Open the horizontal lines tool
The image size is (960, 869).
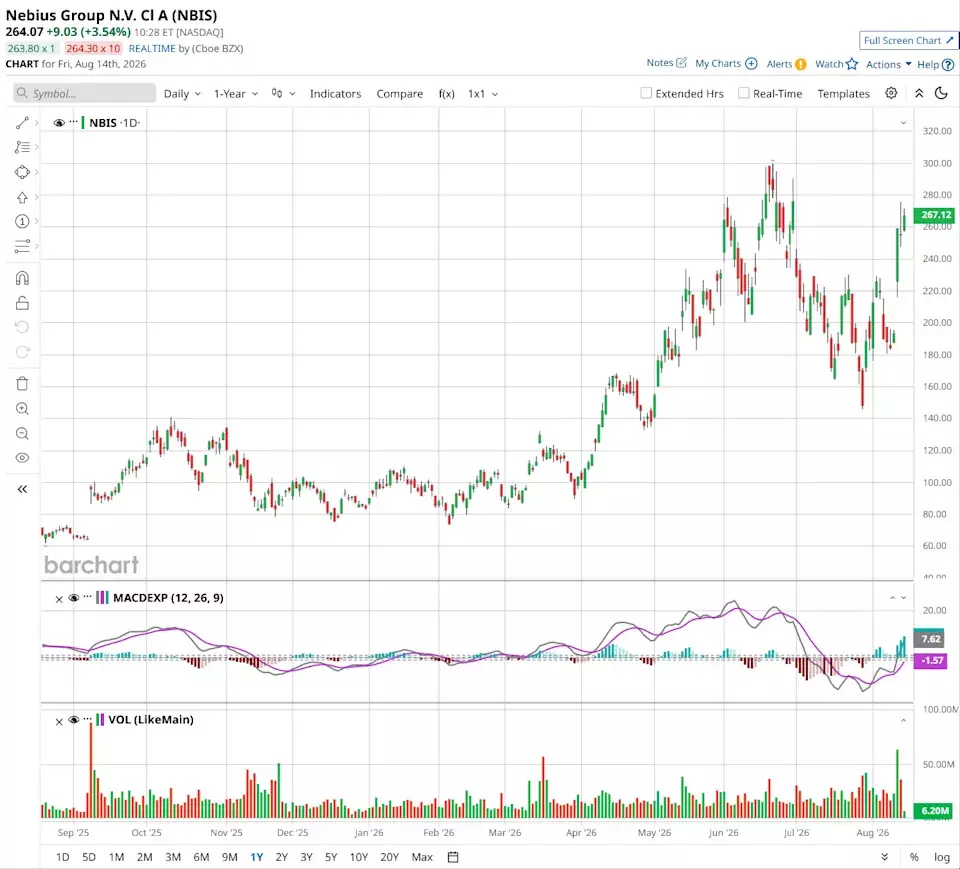pyautogui.click(x=22, y=246)
